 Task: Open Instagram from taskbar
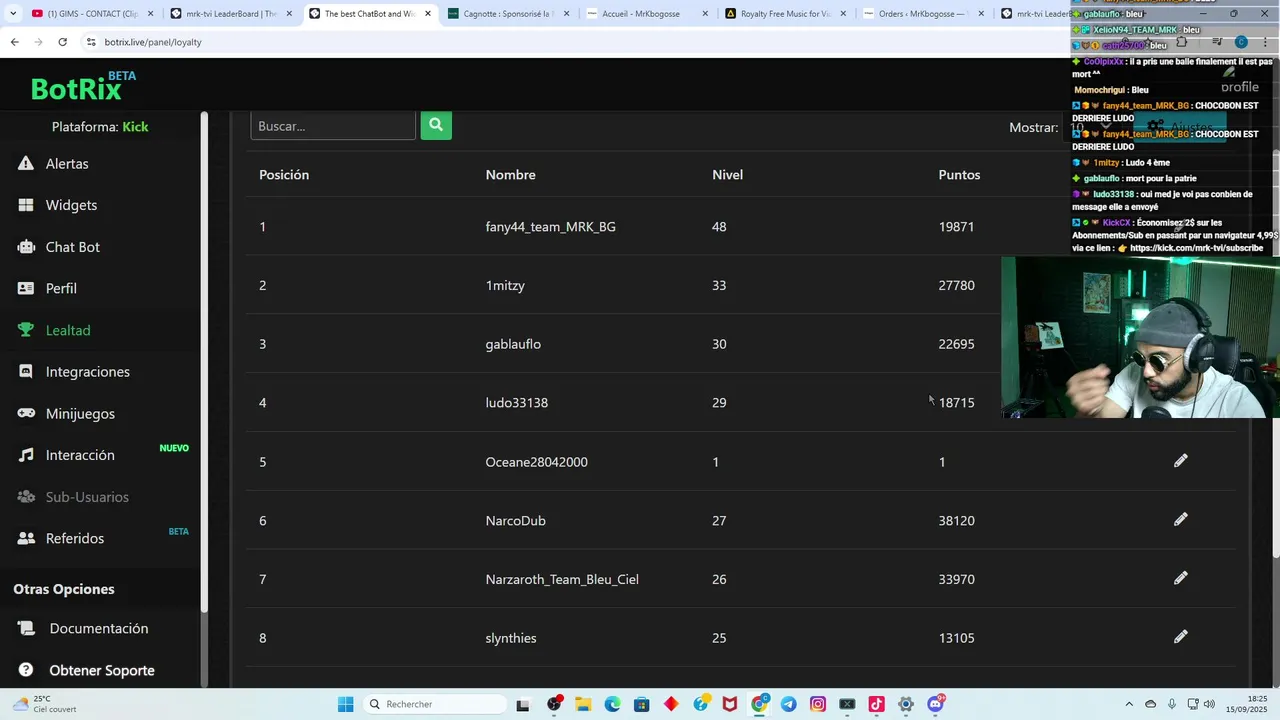point(818,704)
